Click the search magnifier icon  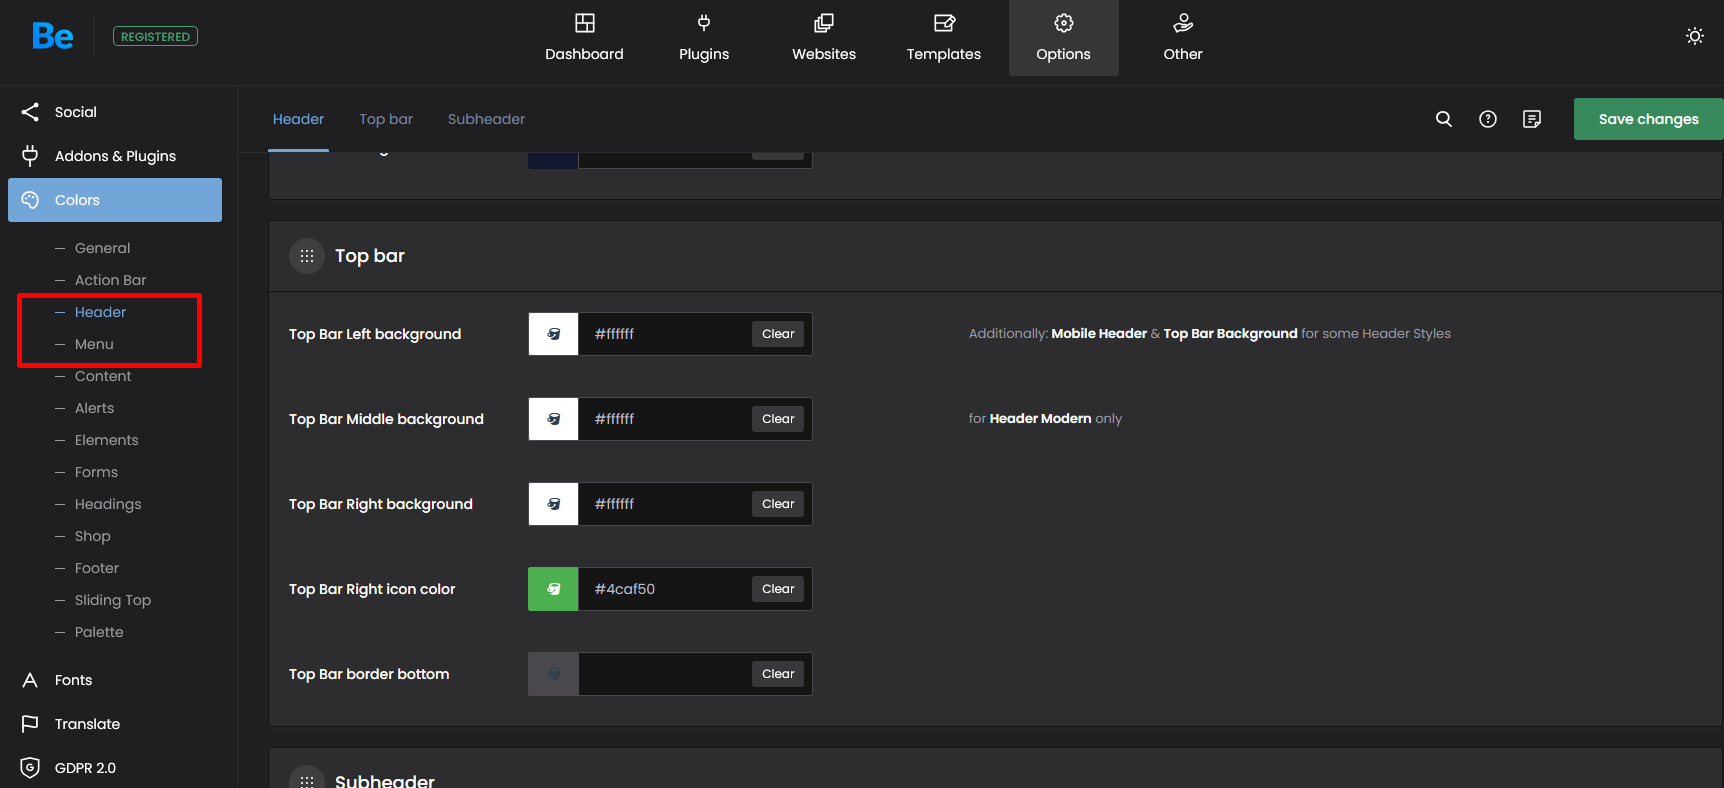(x=1443, y=119)
